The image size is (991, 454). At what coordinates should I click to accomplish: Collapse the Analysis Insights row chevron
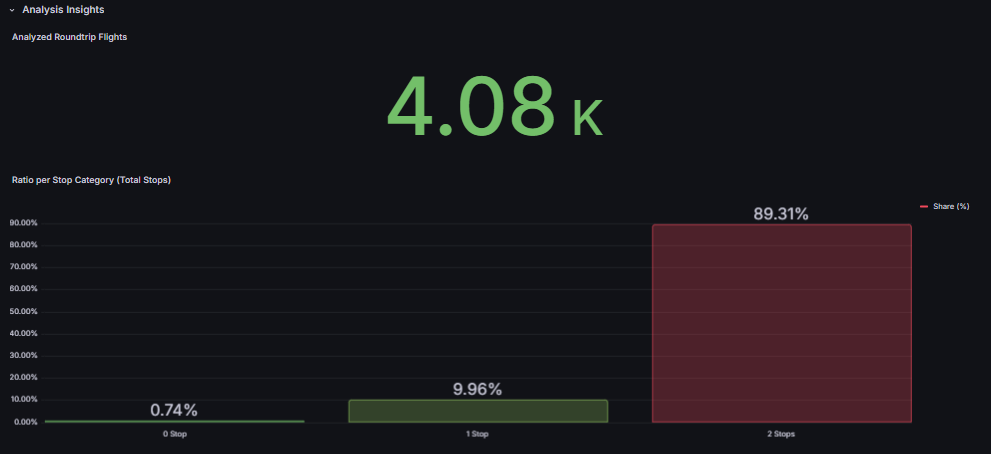point(12,10)
